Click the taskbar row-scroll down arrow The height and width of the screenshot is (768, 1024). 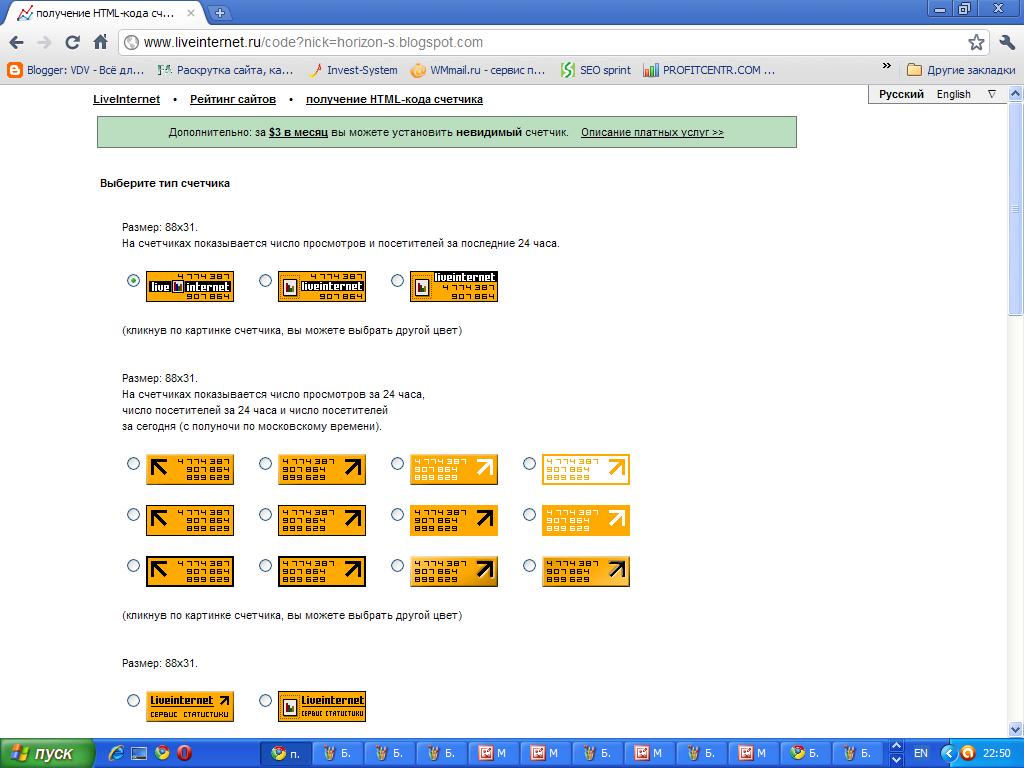pos(897,760)
